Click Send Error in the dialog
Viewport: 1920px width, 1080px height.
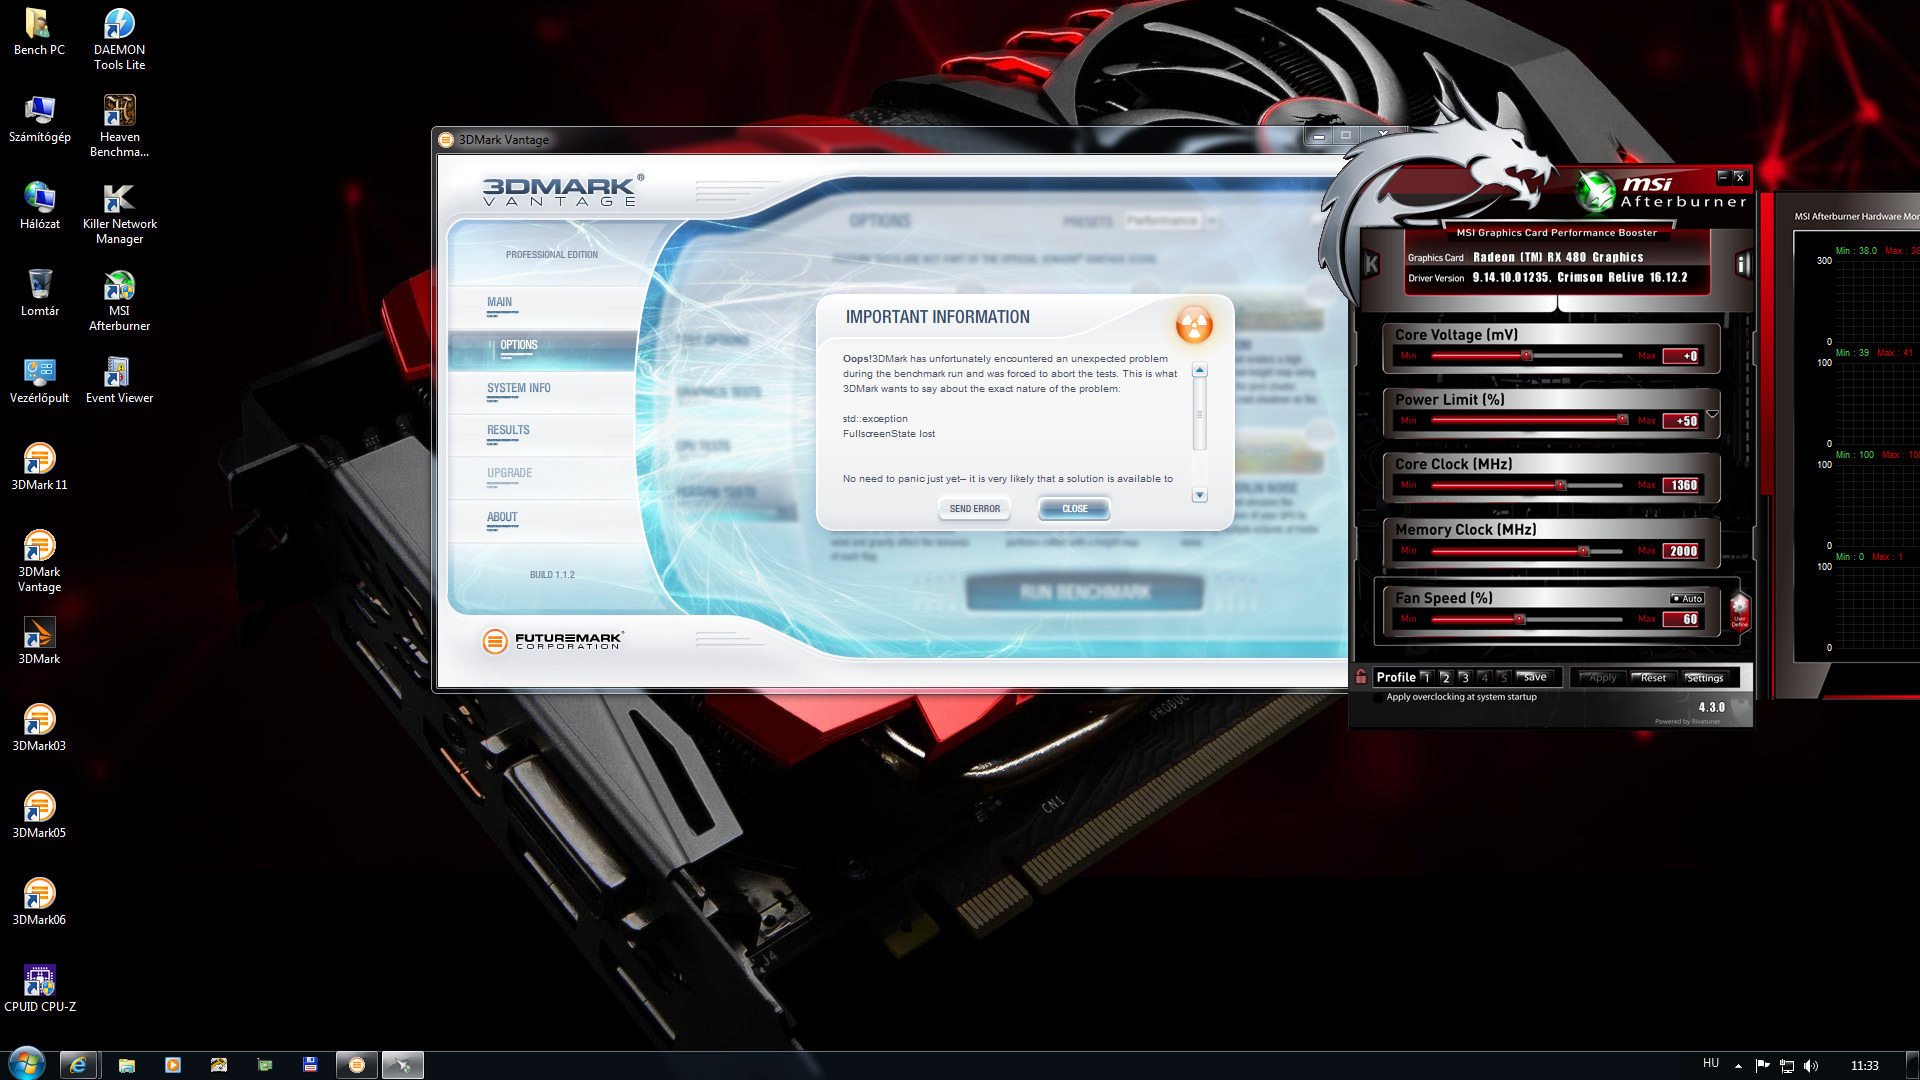(974, 509)
